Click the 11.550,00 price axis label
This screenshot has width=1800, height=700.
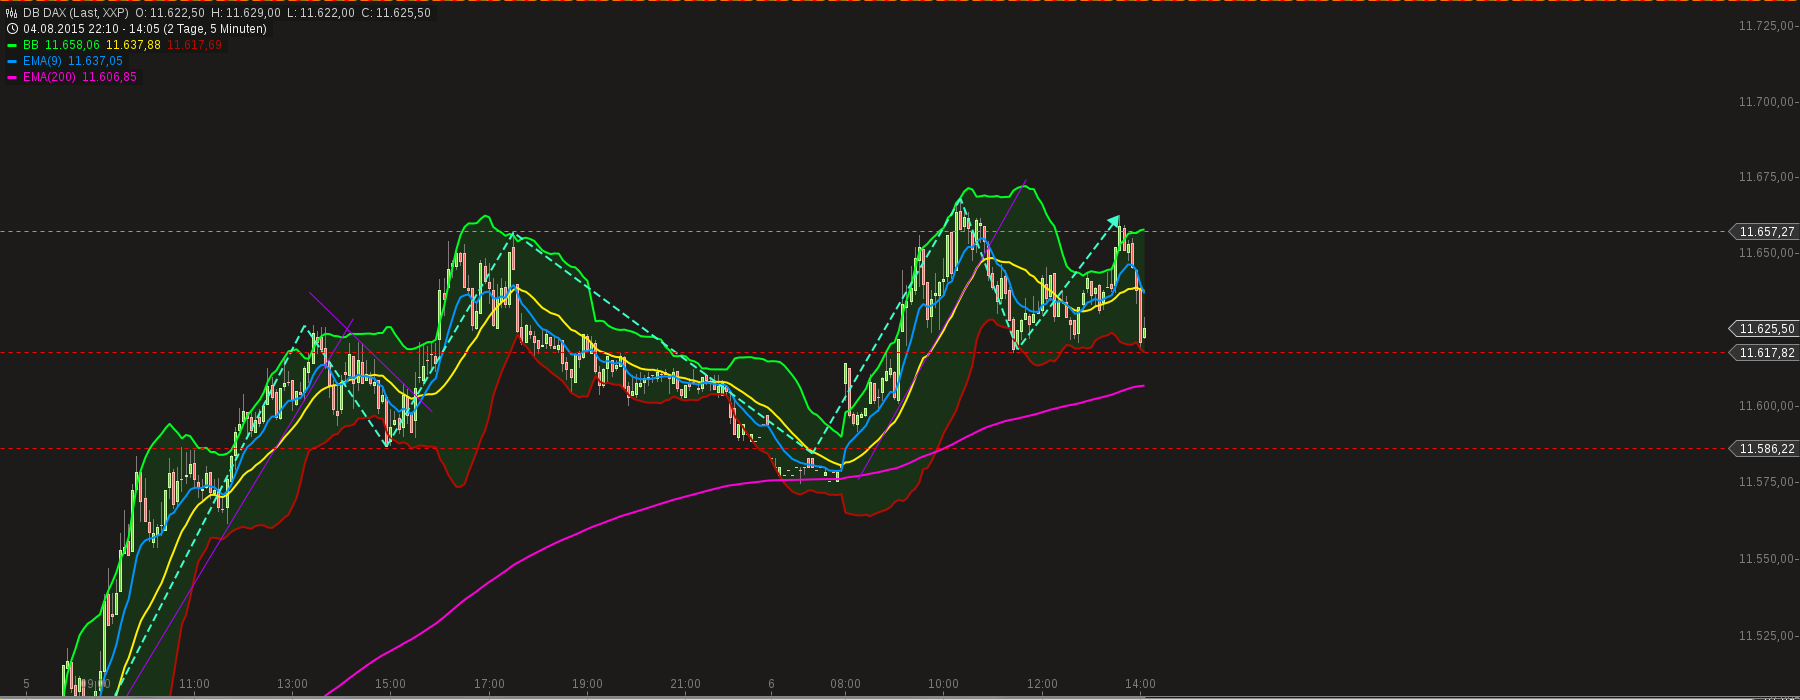click(1767, 558)
